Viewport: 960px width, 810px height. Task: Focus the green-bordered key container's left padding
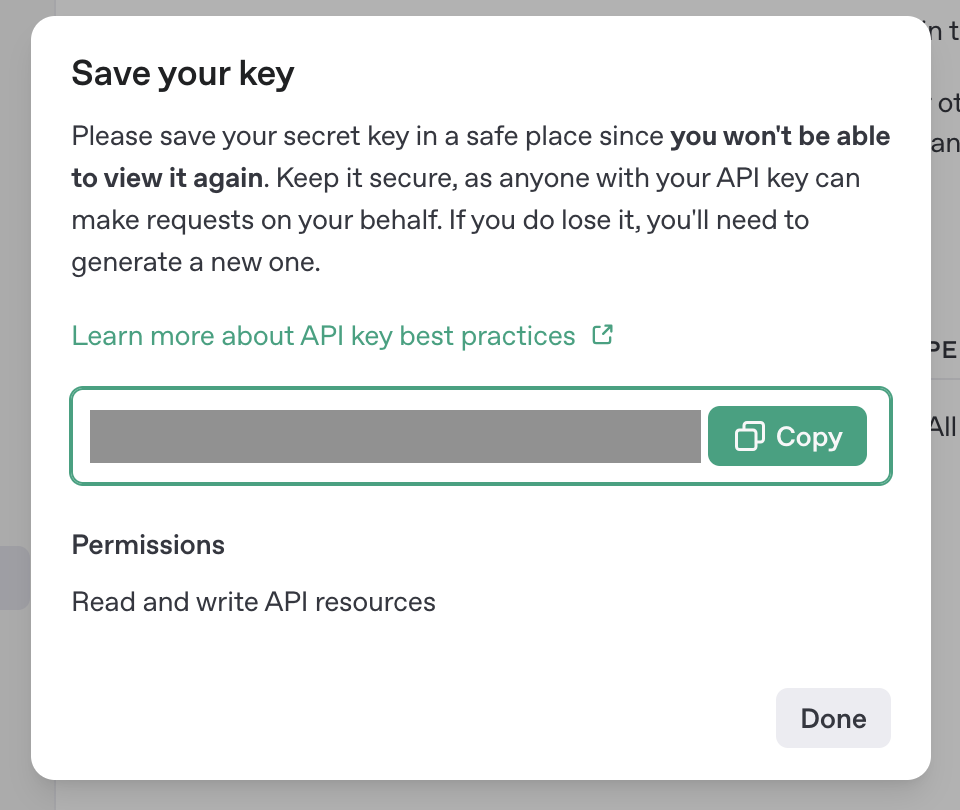click(x=81, y=436)
